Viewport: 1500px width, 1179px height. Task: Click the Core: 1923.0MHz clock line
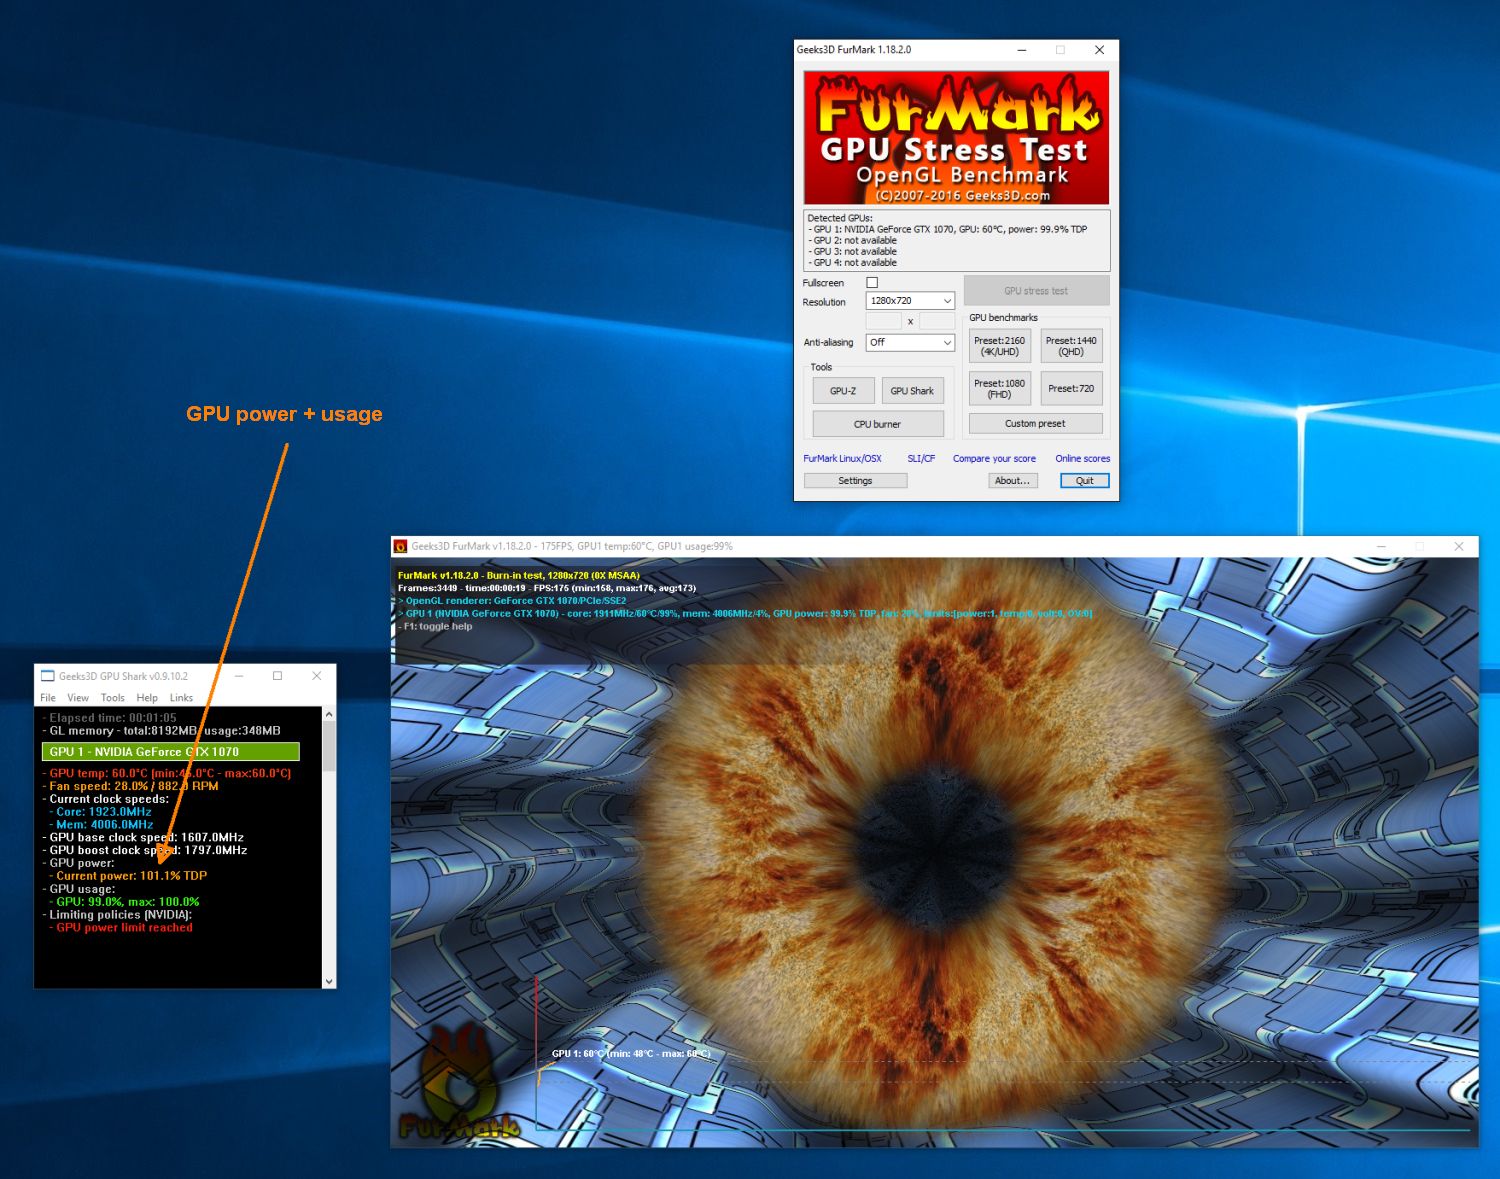tap(104, 812)
